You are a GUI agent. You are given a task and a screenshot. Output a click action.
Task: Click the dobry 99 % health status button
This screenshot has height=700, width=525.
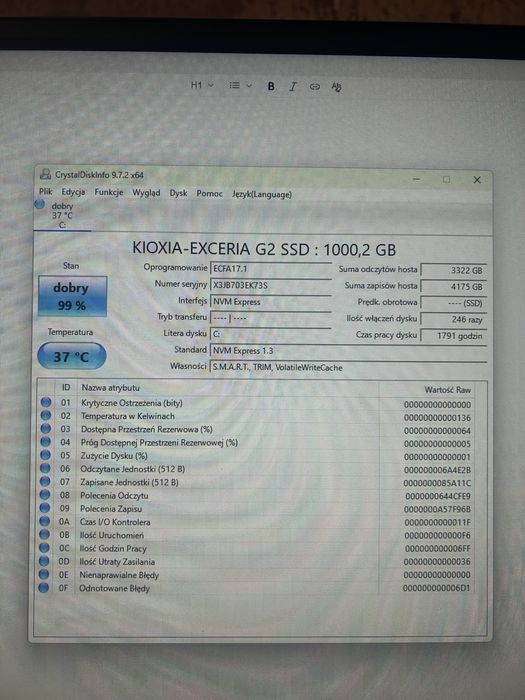click(x=72, y=296)
